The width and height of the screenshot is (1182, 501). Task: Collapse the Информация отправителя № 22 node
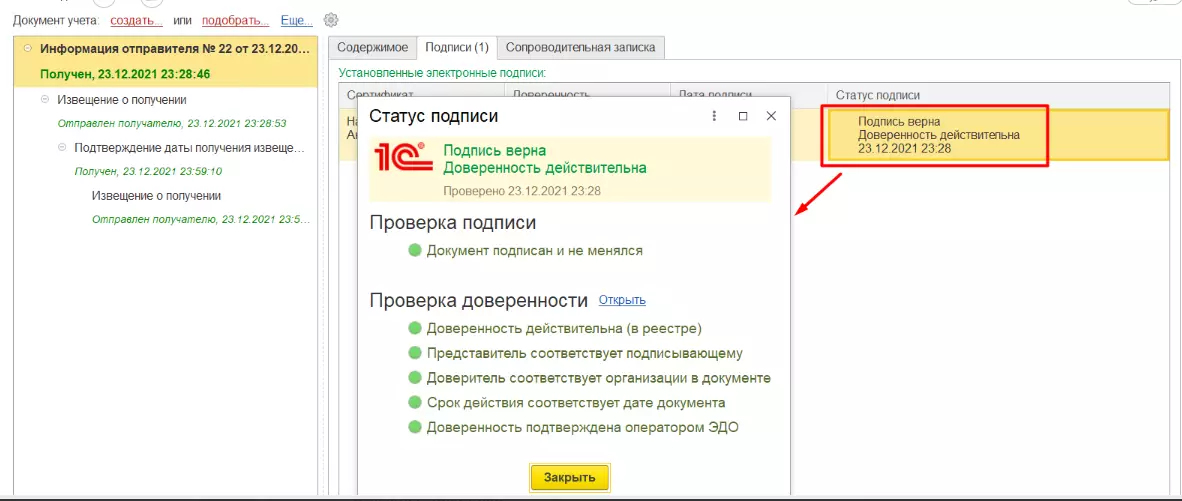click(28, 48)
